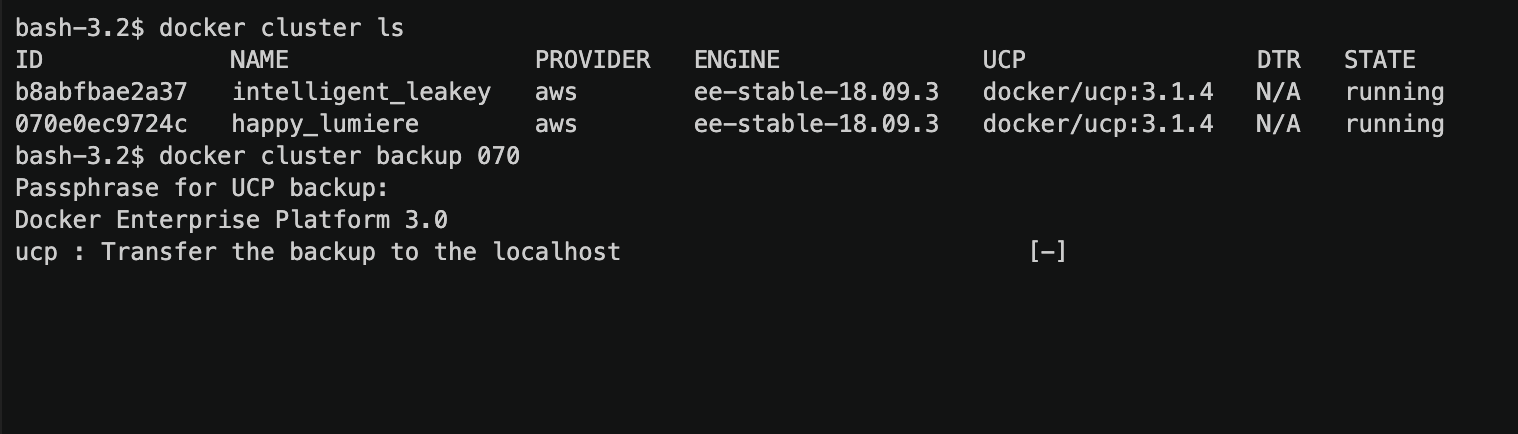This screenshot has width=1518, height=434.
Task: Click the "docker cluster ls" command text
Action: [281, 28]
